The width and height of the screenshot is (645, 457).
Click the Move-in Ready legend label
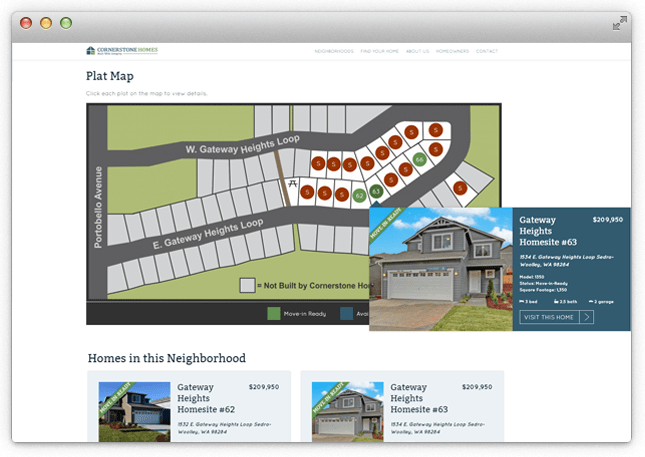pyautogui.click(x=305, y=314)
